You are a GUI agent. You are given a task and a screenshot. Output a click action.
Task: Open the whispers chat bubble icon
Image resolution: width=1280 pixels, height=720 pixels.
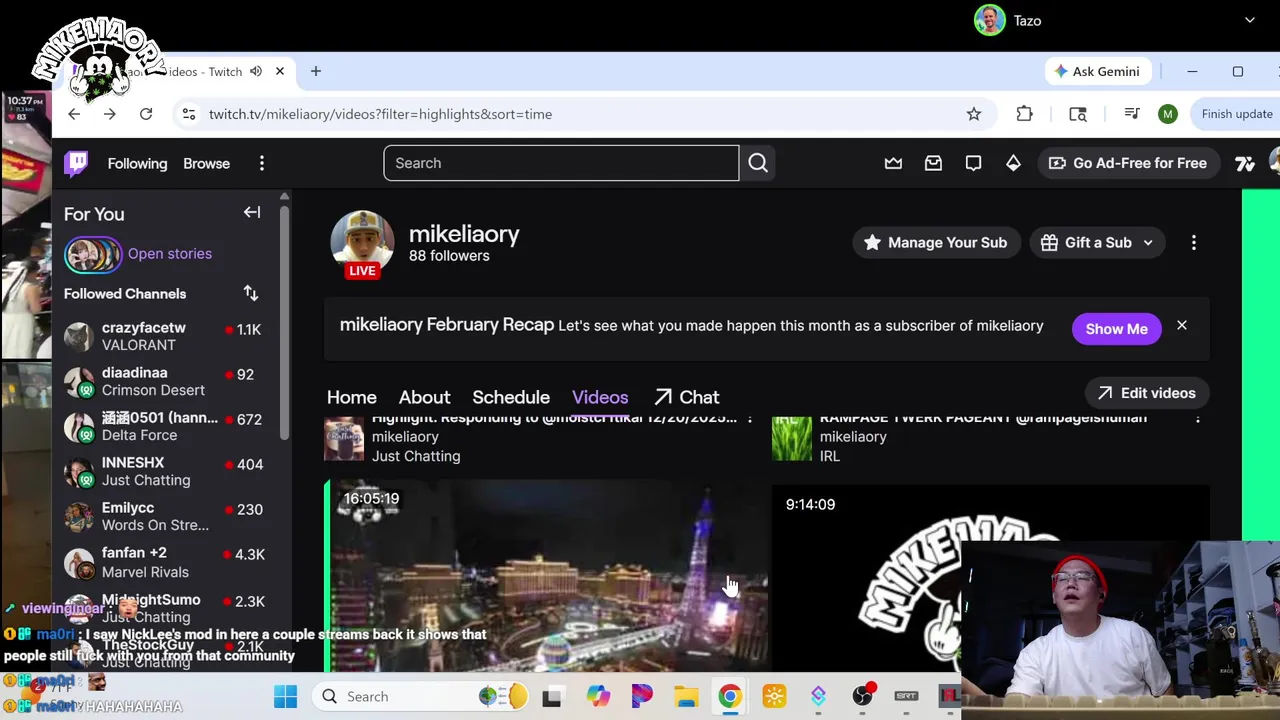pos(973,163)
